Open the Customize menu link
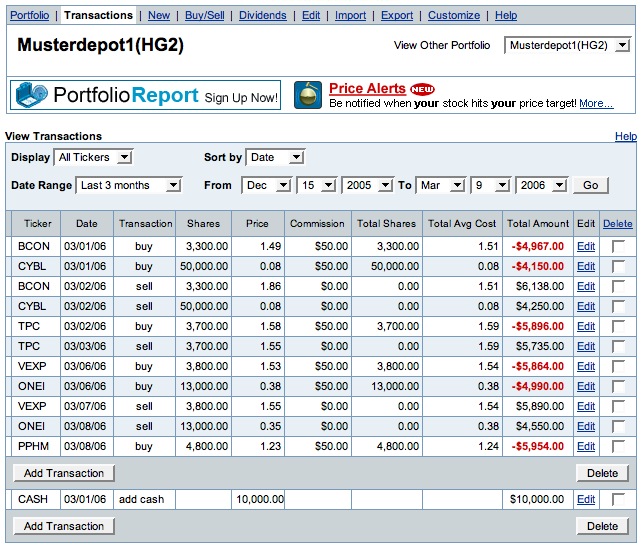642x548 pixels. pyautogui.click(x=454, y=15)
